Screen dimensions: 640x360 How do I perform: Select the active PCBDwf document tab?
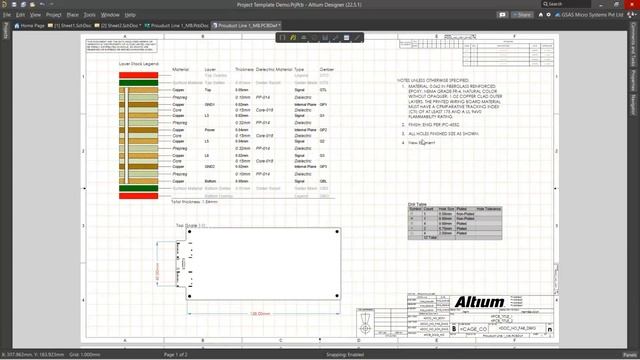click(x=247, y=25)
